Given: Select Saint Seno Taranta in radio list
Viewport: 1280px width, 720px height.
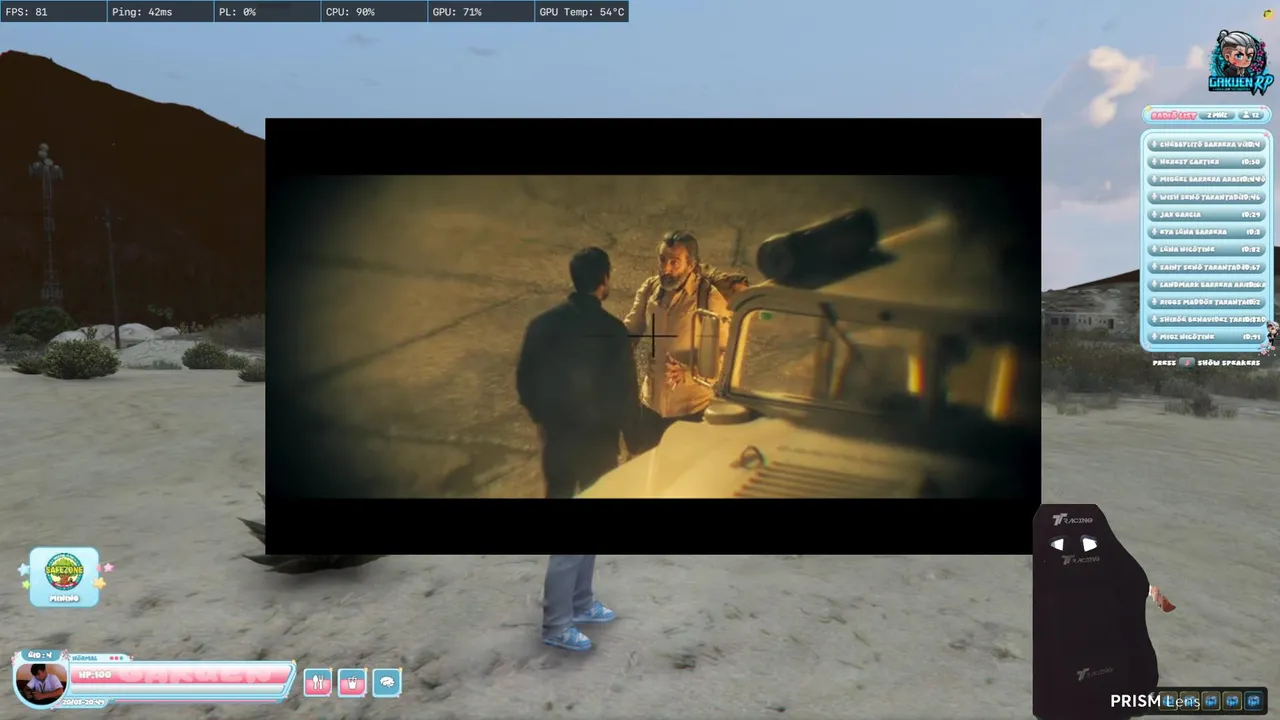Looking at the screenshot, I should pyautogui.click(x=1207, y=267).
